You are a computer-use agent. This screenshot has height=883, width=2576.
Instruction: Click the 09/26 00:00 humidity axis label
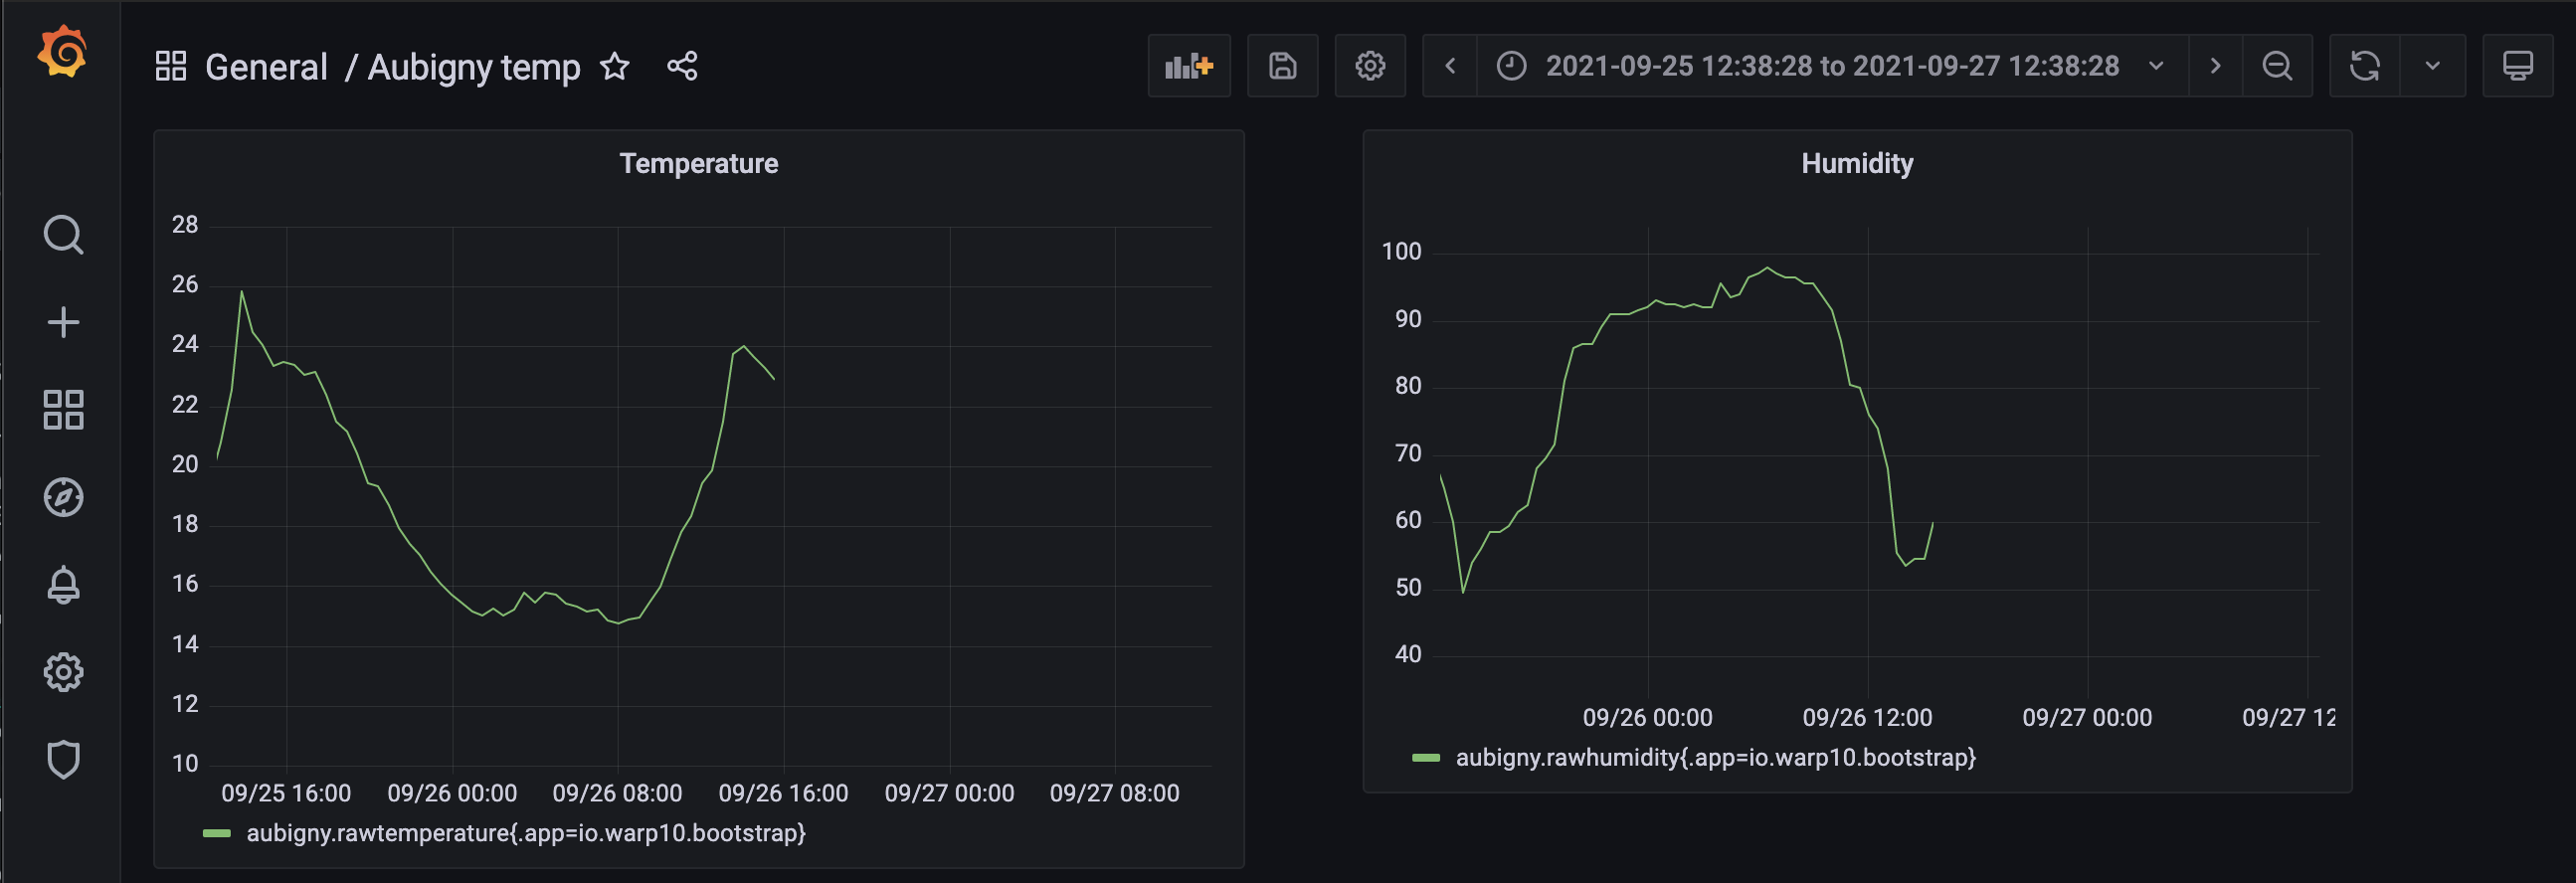tap(1647, 717)
